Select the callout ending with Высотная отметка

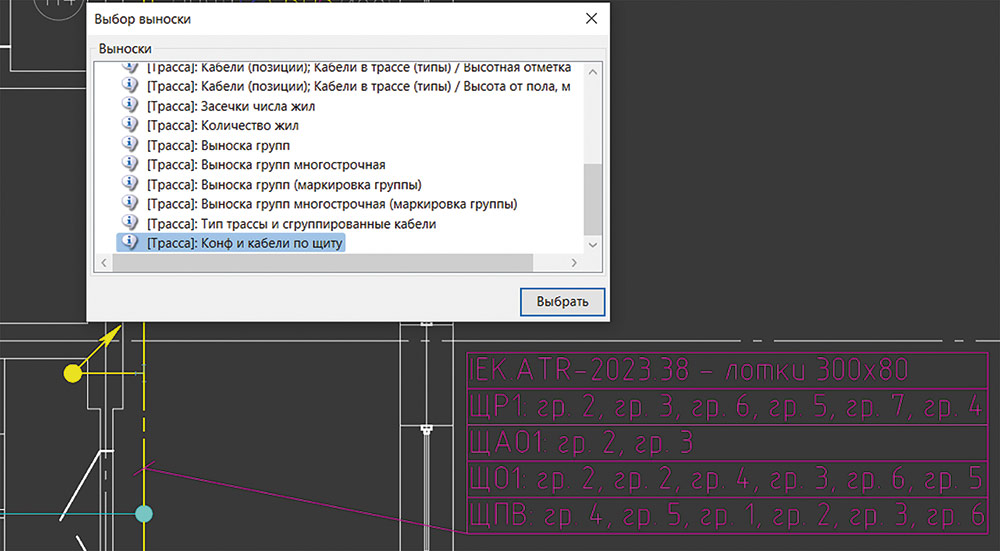pyautogui.click(x=358, y=67)
